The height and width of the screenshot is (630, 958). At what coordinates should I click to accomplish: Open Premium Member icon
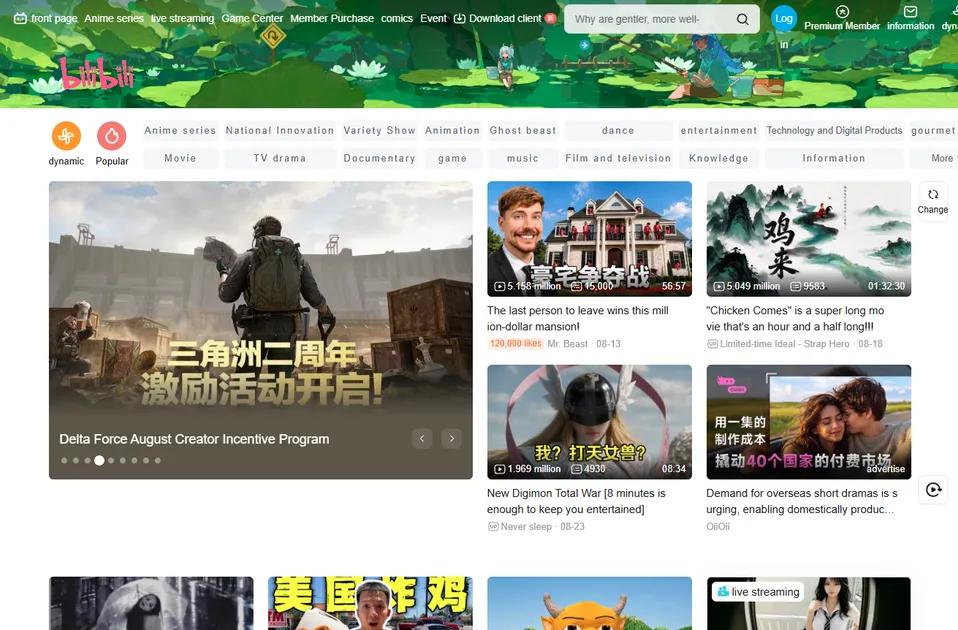pyautogui.click(x=842, y=12)
